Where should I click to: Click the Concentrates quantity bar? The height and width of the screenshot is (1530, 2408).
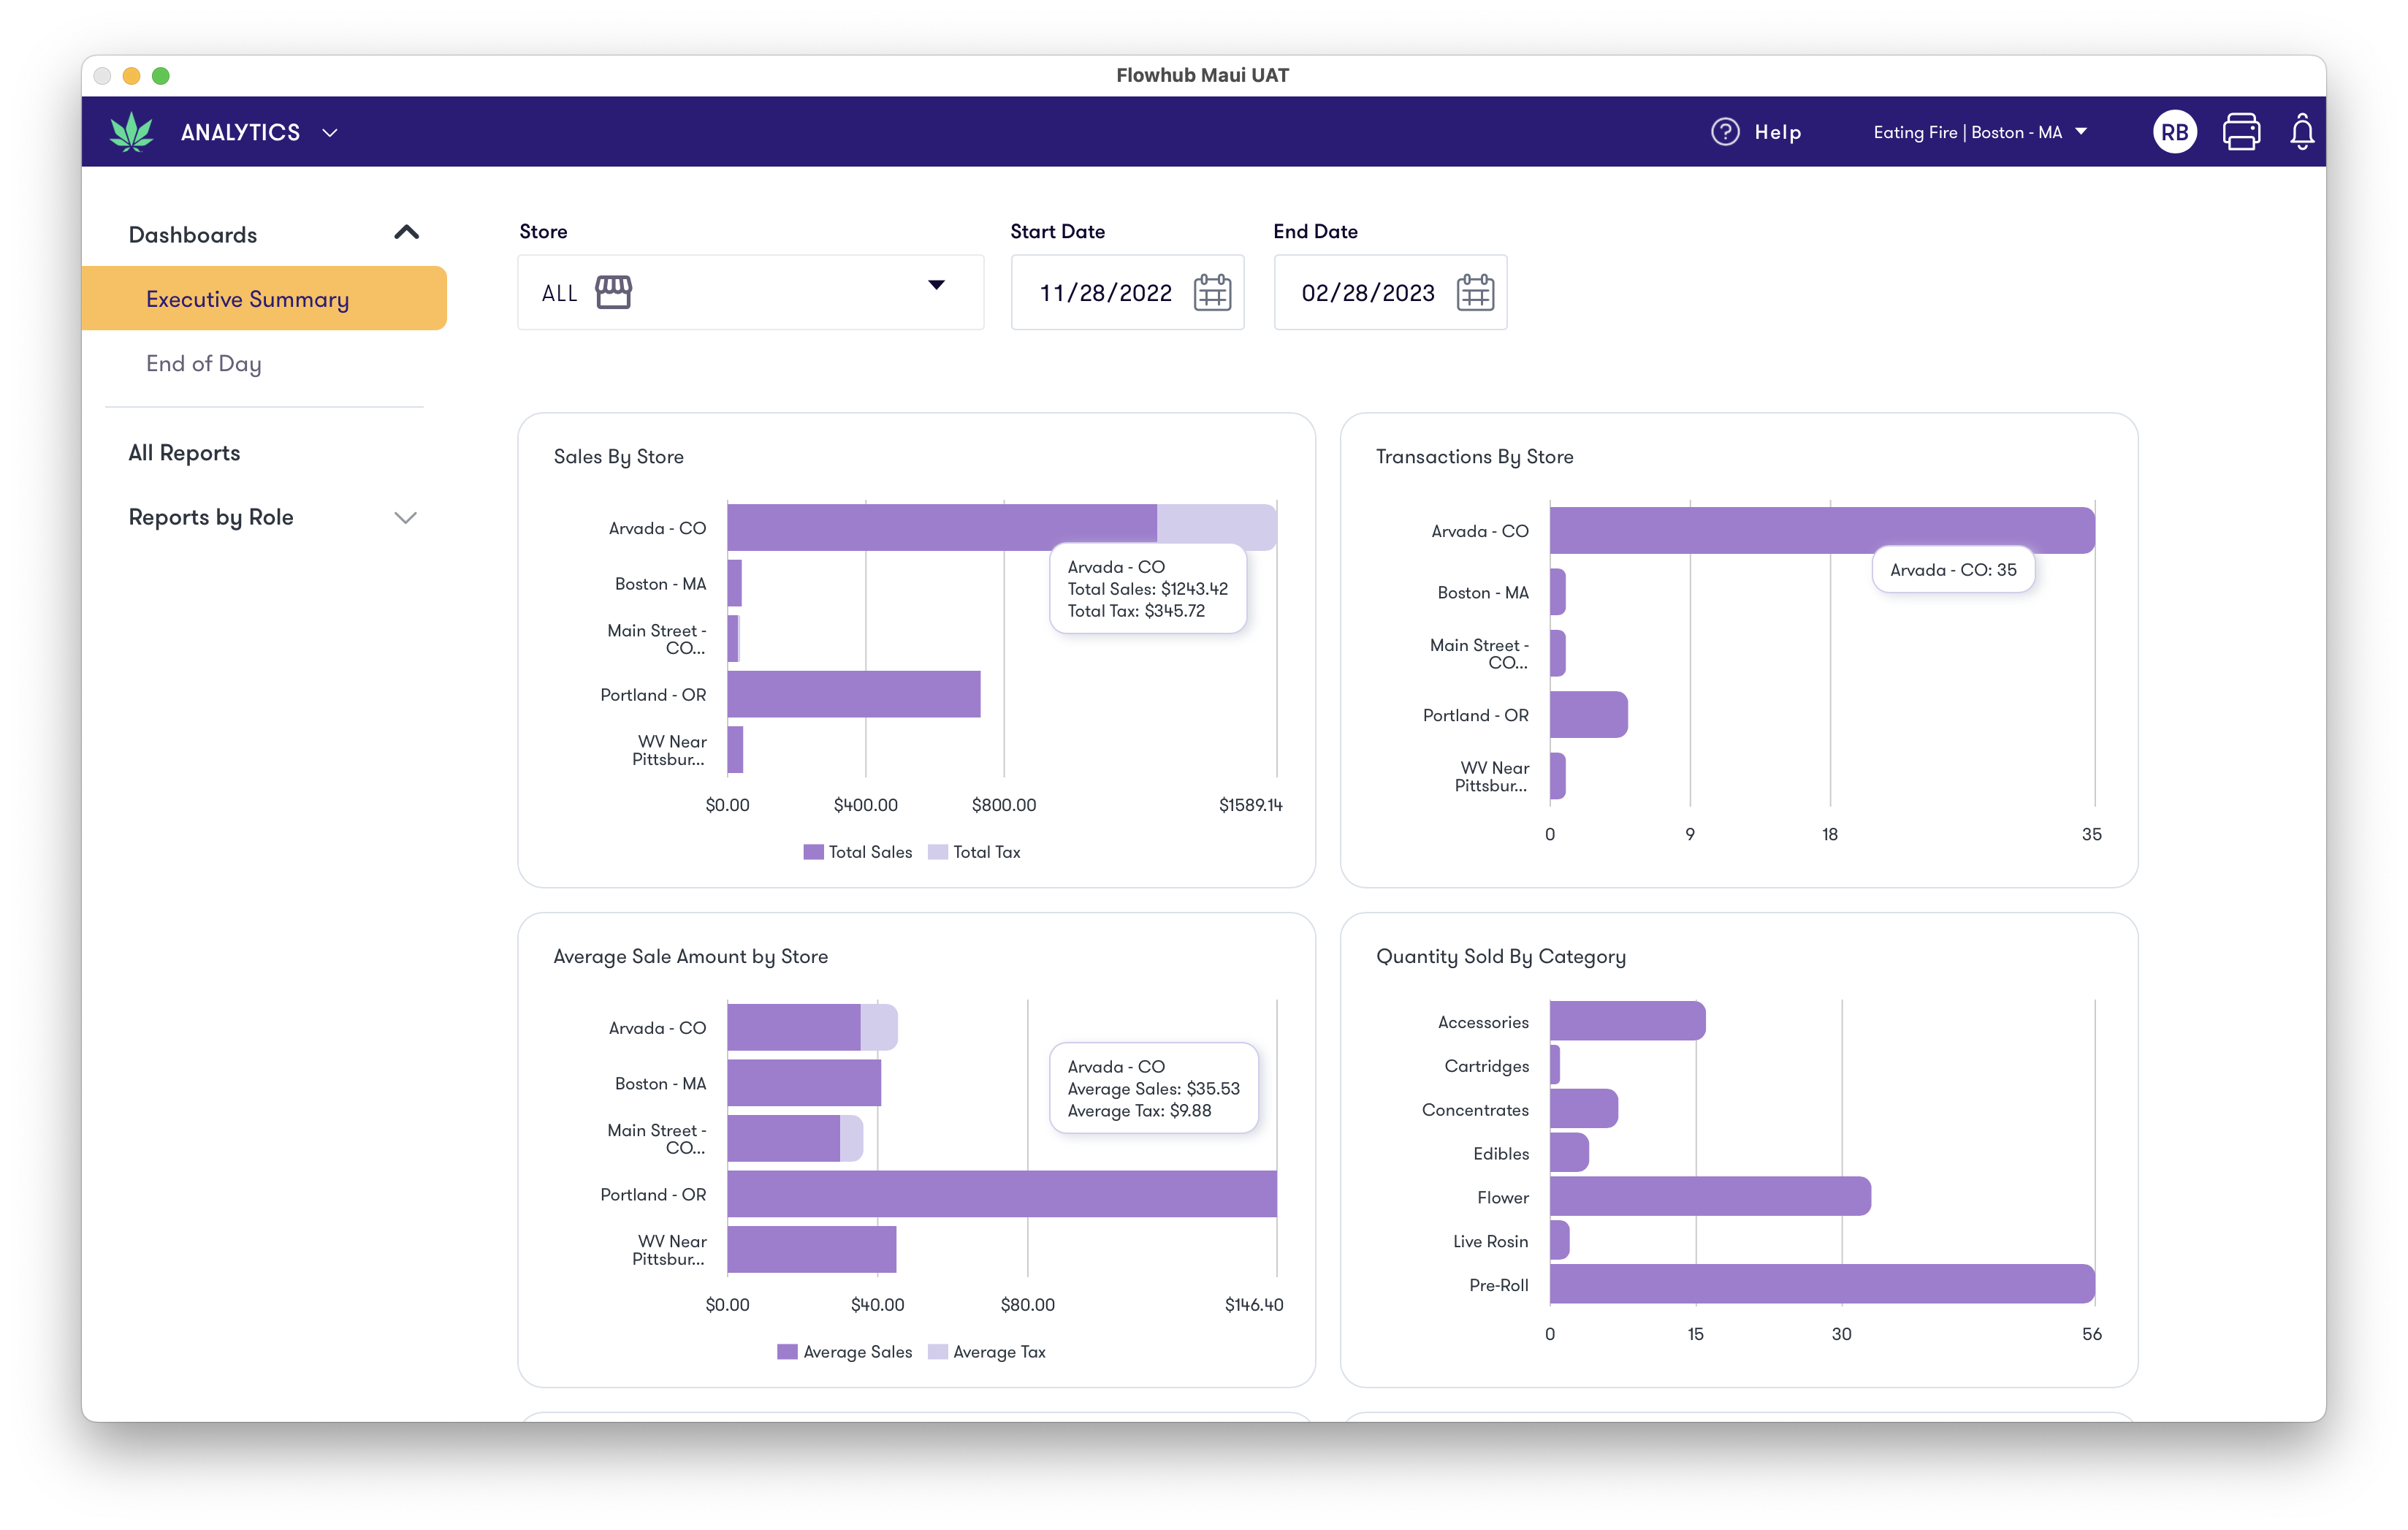click(1583, 1108)
